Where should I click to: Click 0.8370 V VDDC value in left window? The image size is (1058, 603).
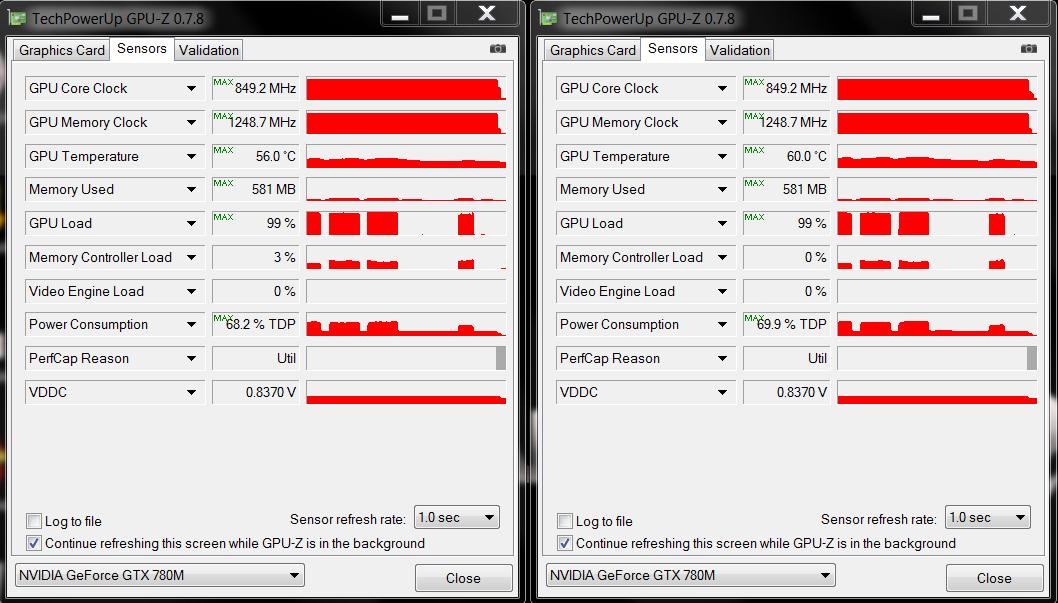click(256, 392)
